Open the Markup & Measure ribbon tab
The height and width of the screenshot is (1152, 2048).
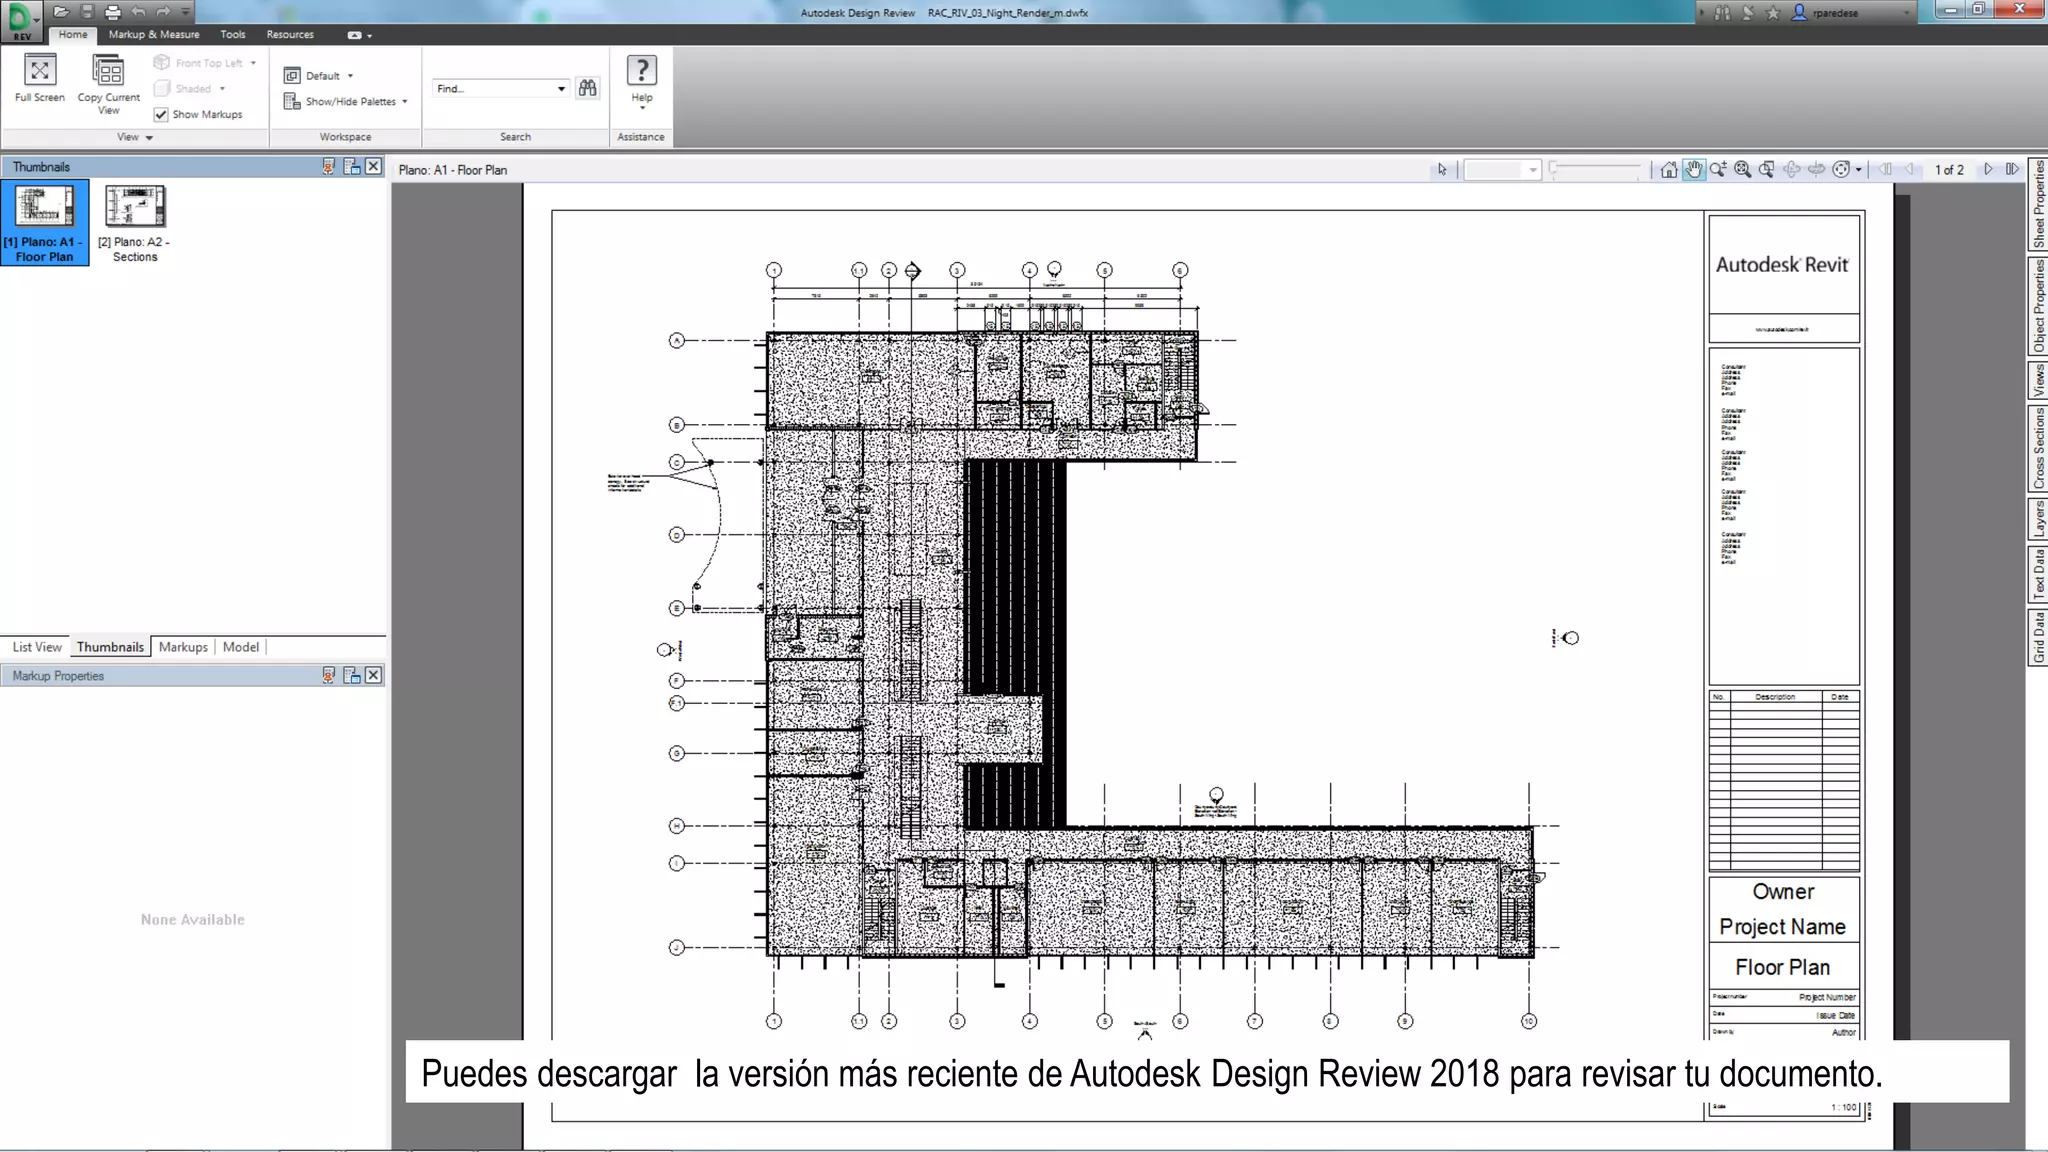tap(154, 34)
